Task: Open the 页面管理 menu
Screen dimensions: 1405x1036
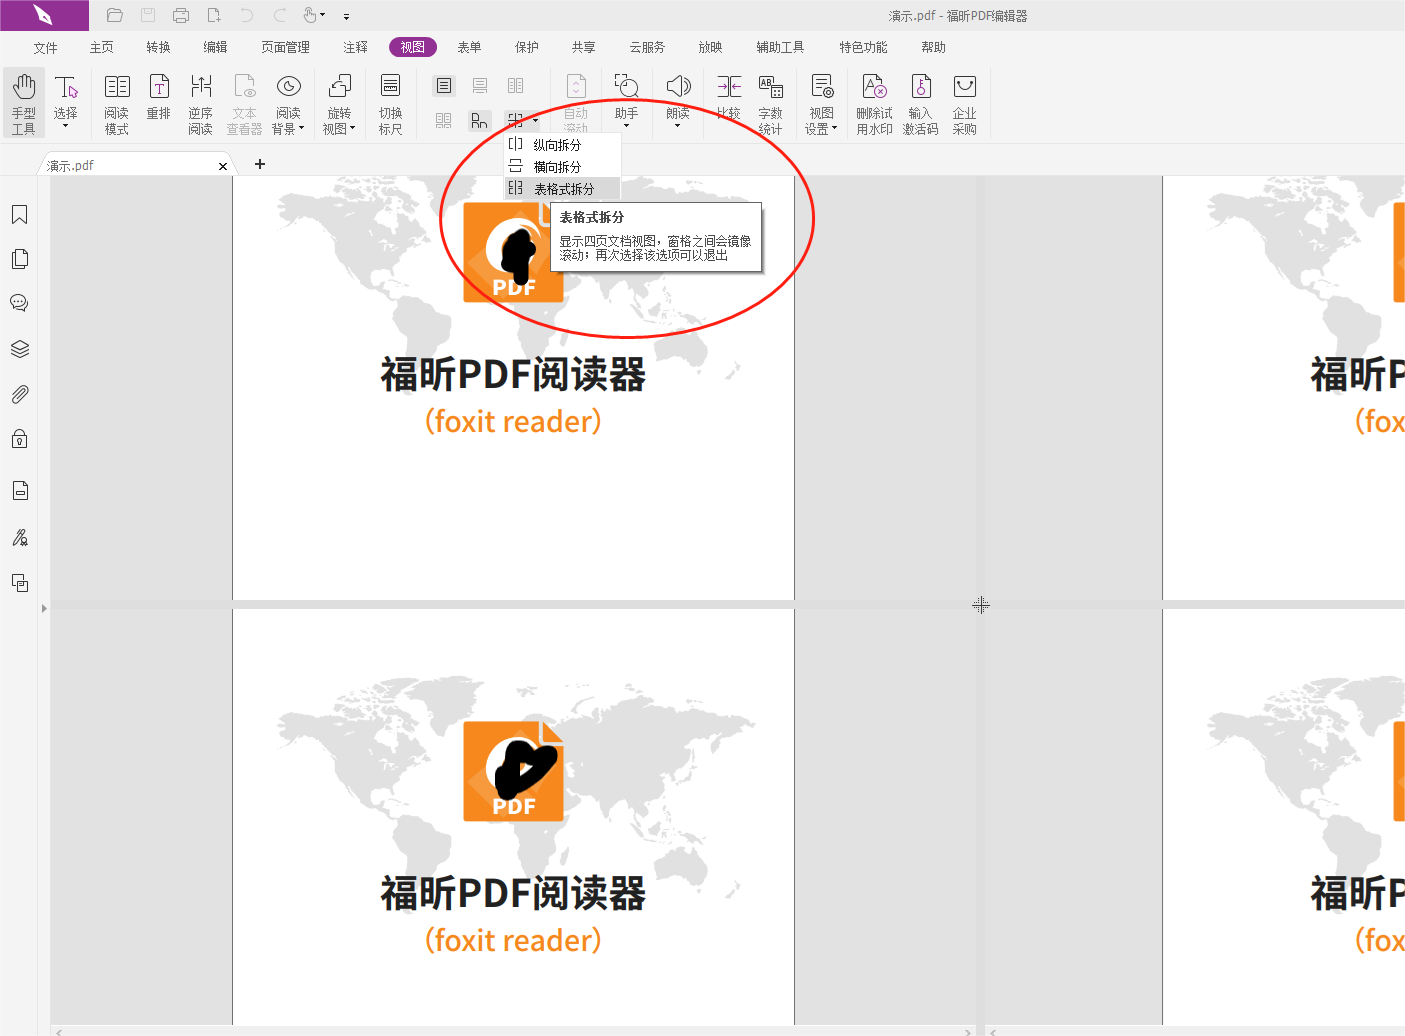Action: pos(285,46)
